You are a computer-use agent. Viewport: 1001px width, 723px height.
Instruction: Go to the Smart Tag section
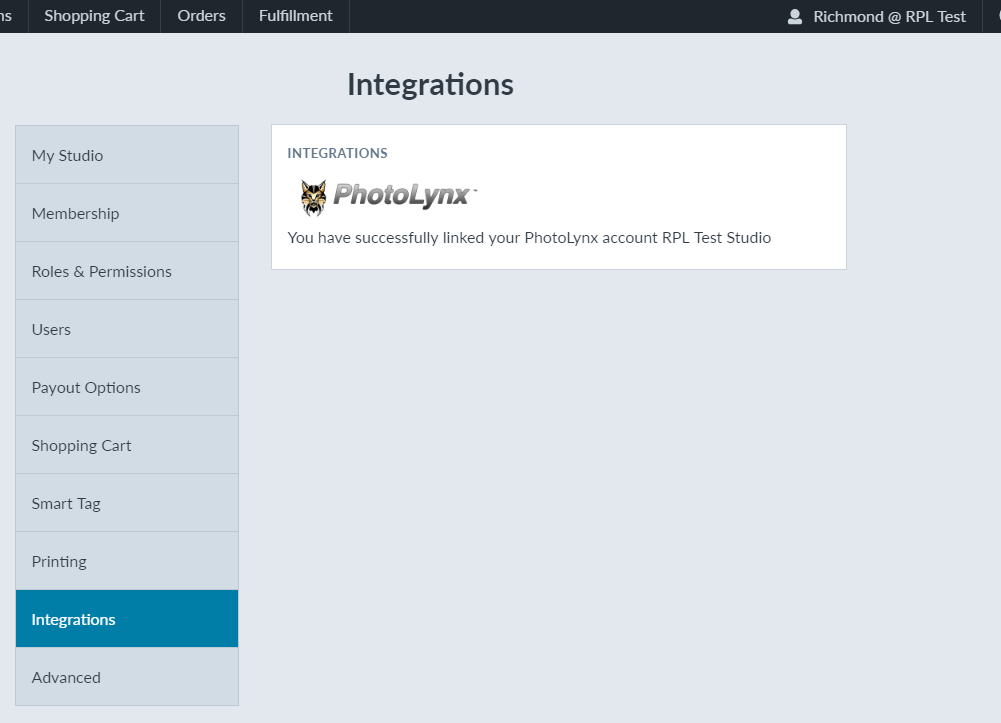[127, 503]
